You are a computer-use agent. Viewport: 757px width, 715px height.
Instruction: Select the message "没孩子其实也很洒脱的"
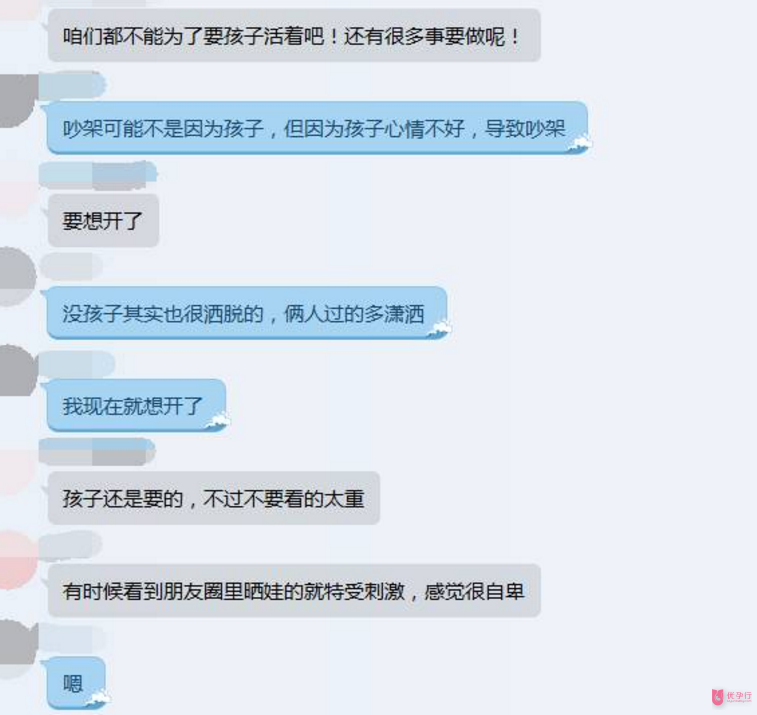point(247,313)
